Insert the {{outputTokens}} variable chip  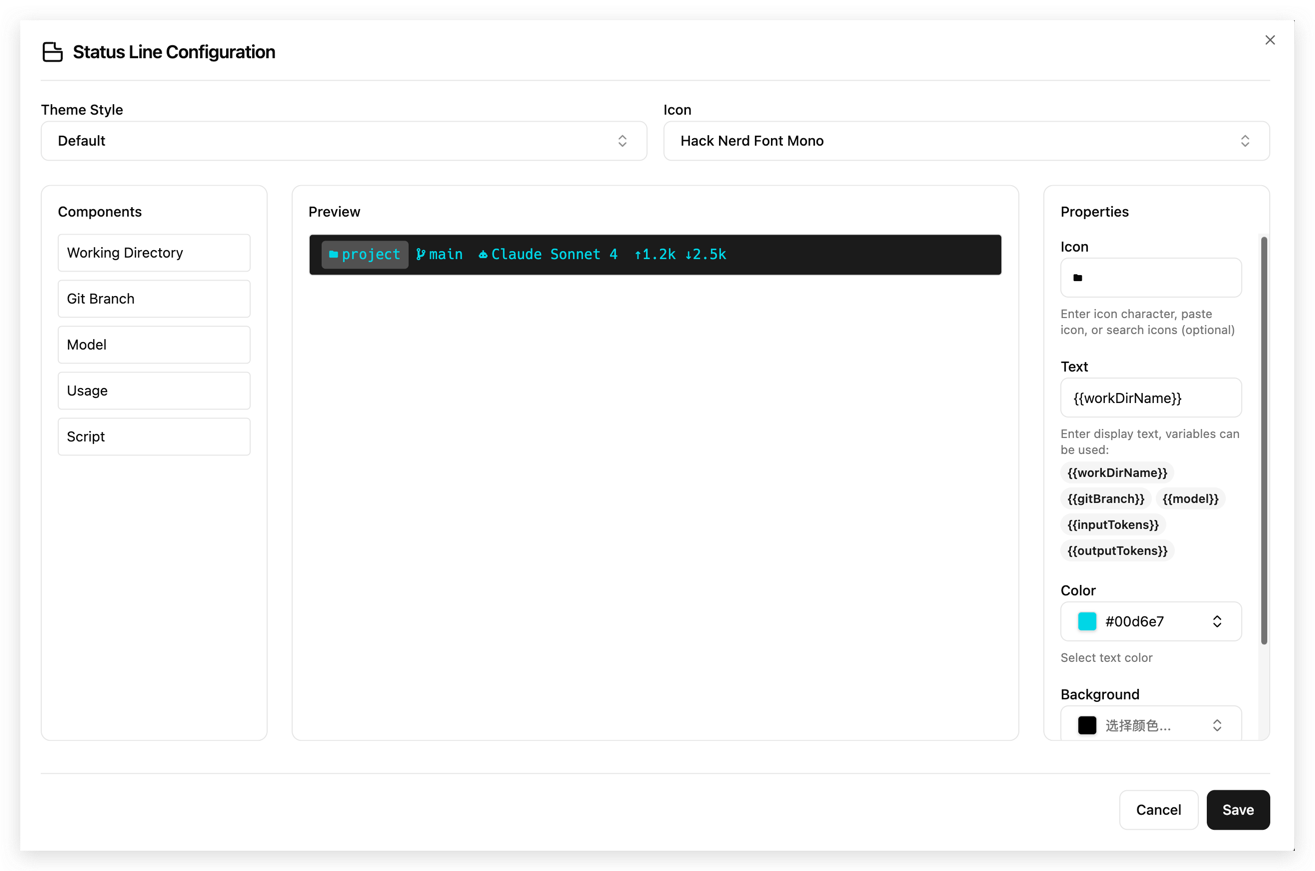point(1116,550)
